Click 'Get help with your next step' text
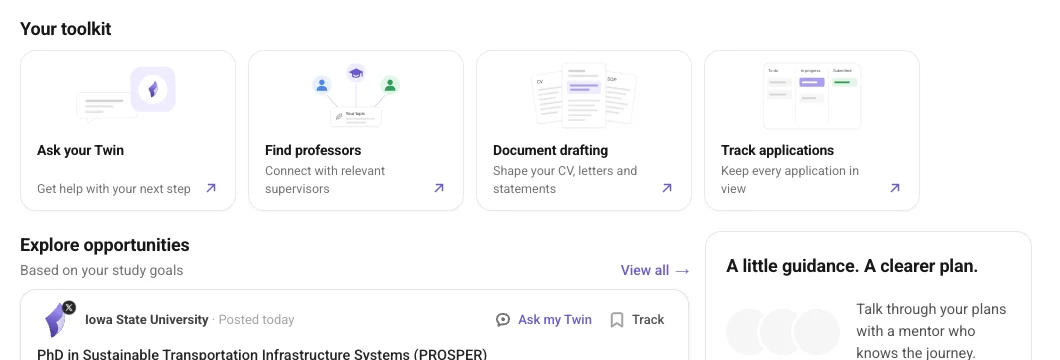Image resolution: width=1060 pixels, height=360 pixels. click(x=114, y=188)
